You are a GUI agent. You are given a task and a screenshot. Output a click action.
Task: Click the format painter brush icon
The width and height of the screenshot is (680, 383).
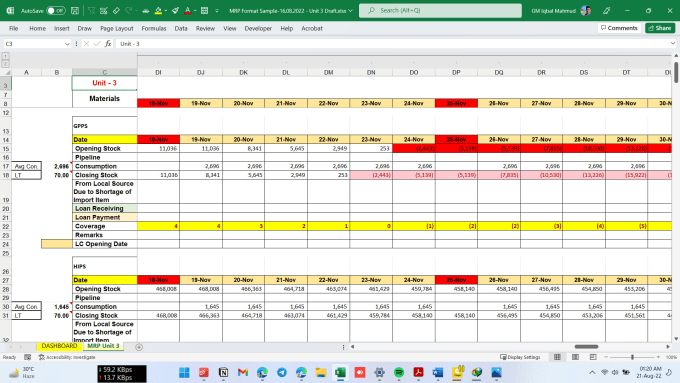[x=175, y=10]
